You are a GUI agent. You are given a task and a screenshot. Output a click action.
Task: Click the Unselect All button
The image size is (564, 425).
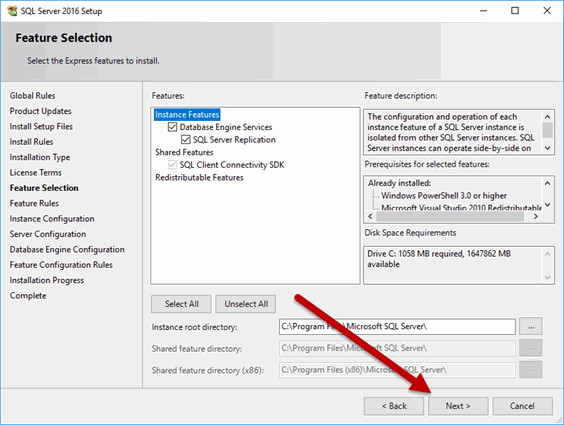(246, 304)
